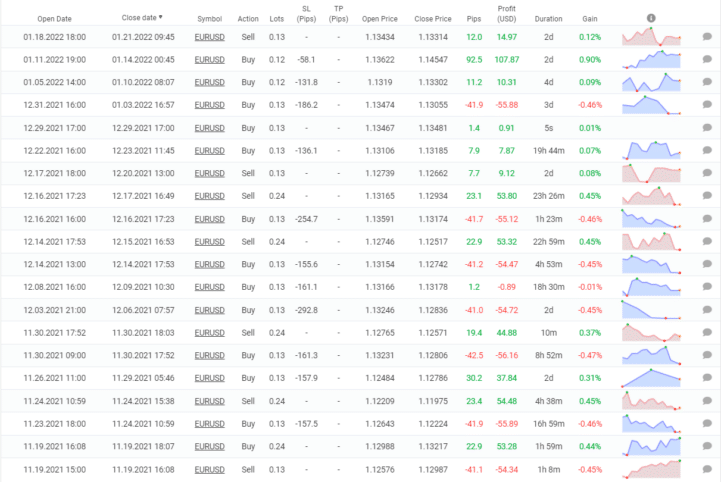Screen dimensions: 721x482
Task: Open comment for trade opened 11.30.2021 17:52
Action: coord(707,332)
